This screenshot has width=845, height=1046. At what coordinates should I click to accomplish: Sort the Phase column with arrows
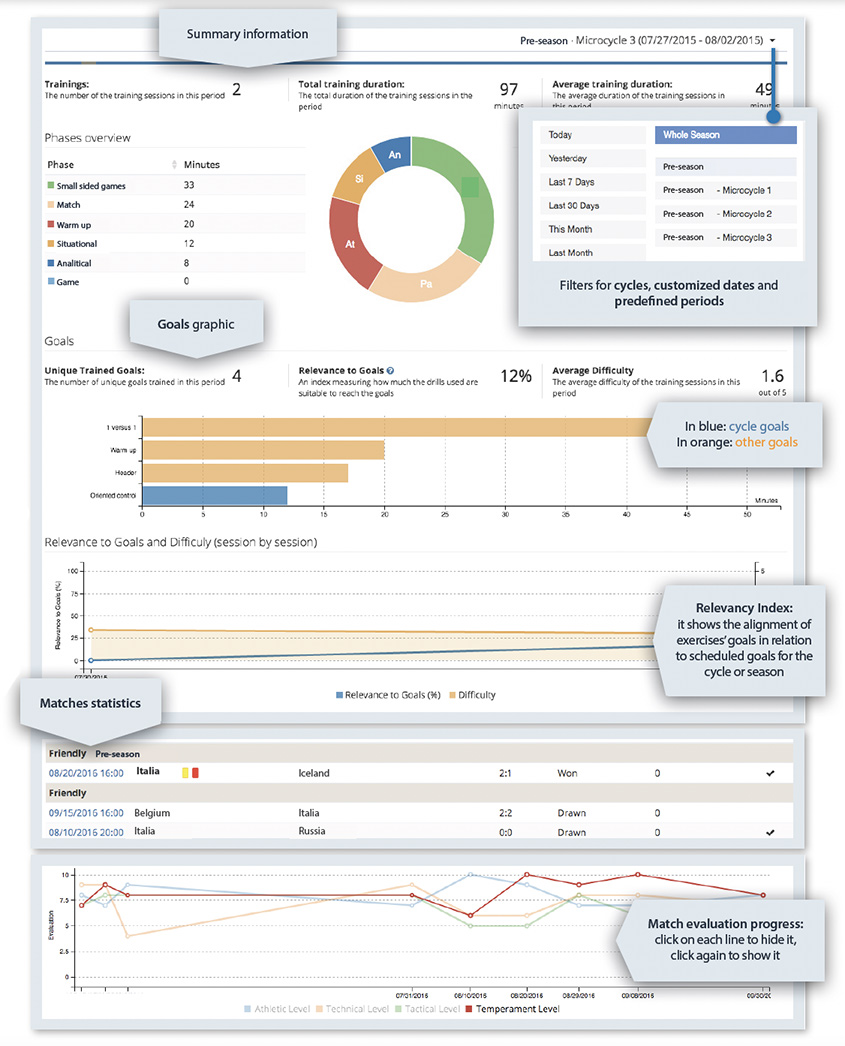pos(174,165)
